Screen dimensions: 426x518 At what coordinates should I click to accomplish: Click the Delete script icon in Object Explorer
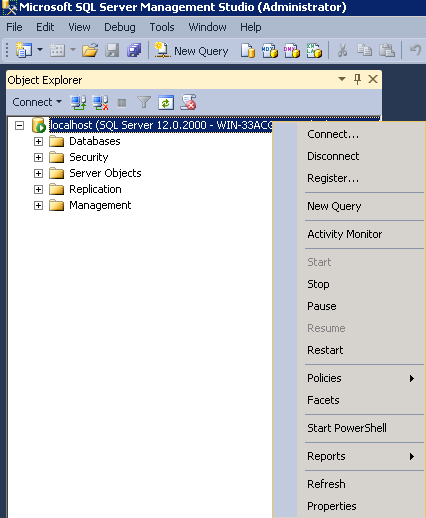point(188,102)
